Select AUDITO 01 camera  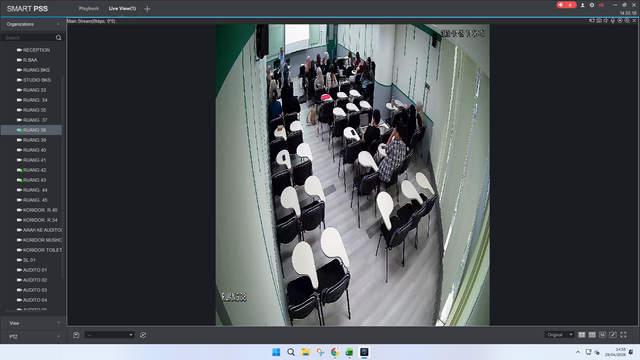31,270
